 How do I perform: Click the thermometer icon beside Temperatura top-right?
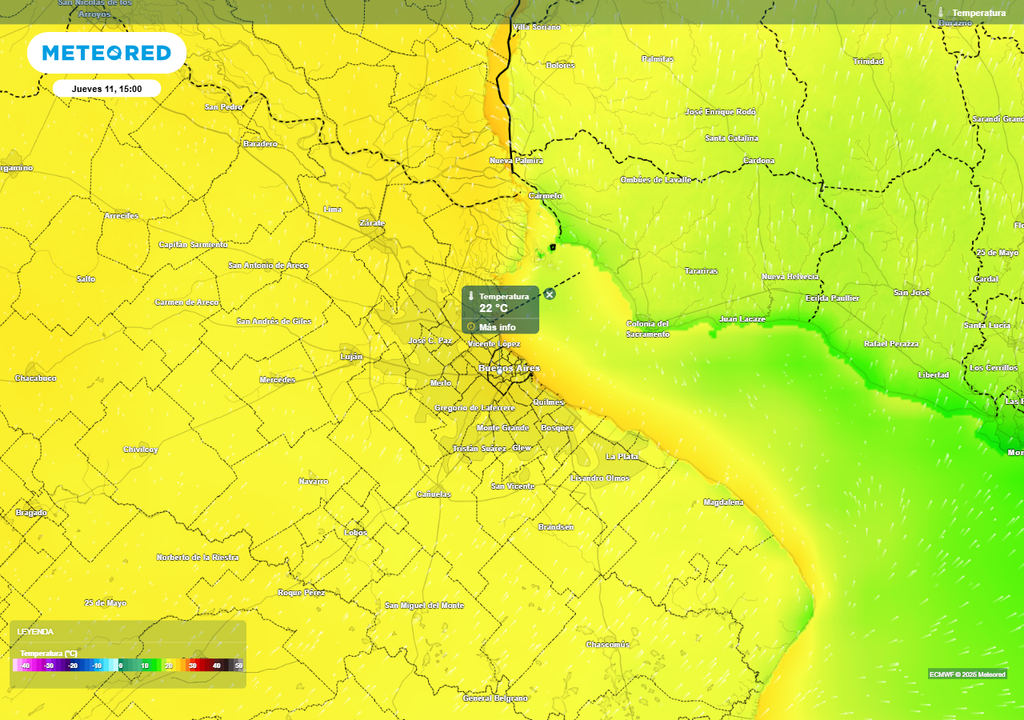[x=942, y=12]
